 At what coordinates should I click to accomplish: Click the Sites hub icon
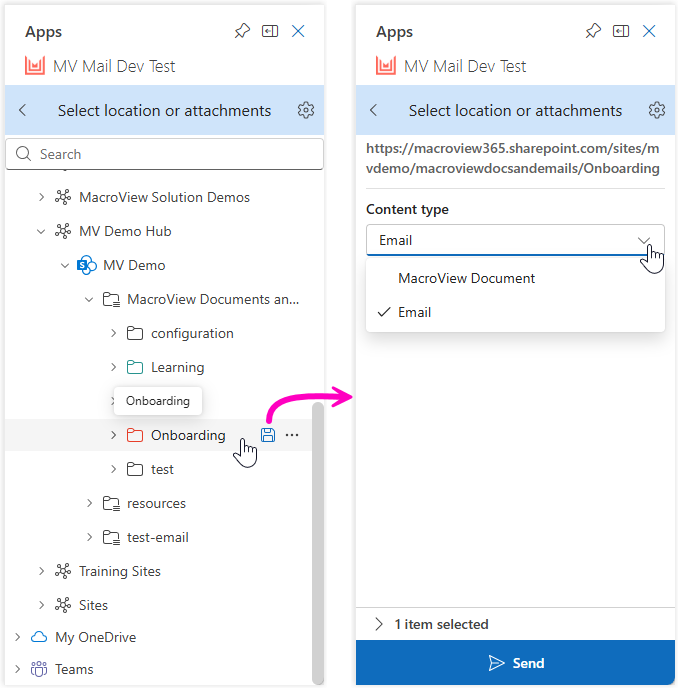[63, 605]
